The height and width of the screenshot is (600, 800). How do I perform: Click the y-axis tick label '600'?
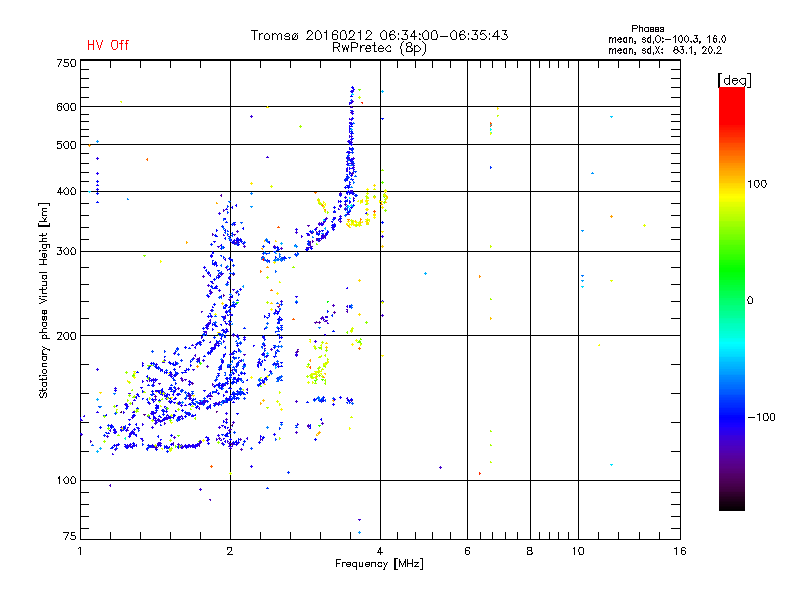66,107
